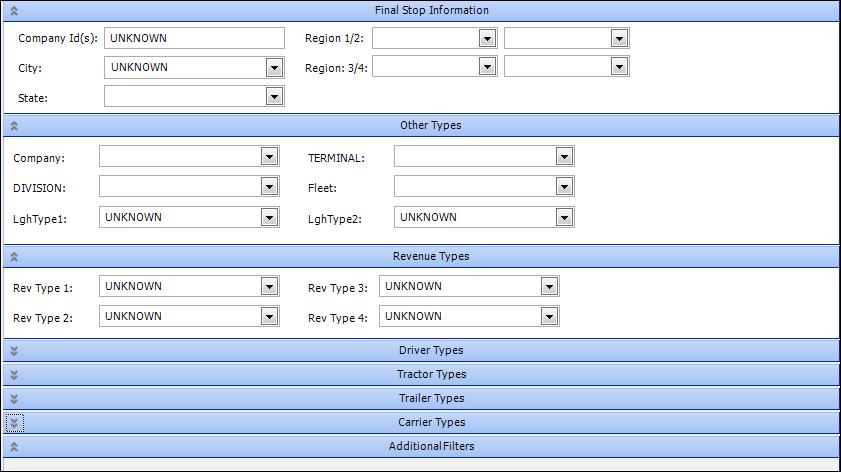Image resolution: width=841 pixels, height=472 pixels.
Task: Open the Company dropdown in Other Types
Action: [x=267, y=157]
